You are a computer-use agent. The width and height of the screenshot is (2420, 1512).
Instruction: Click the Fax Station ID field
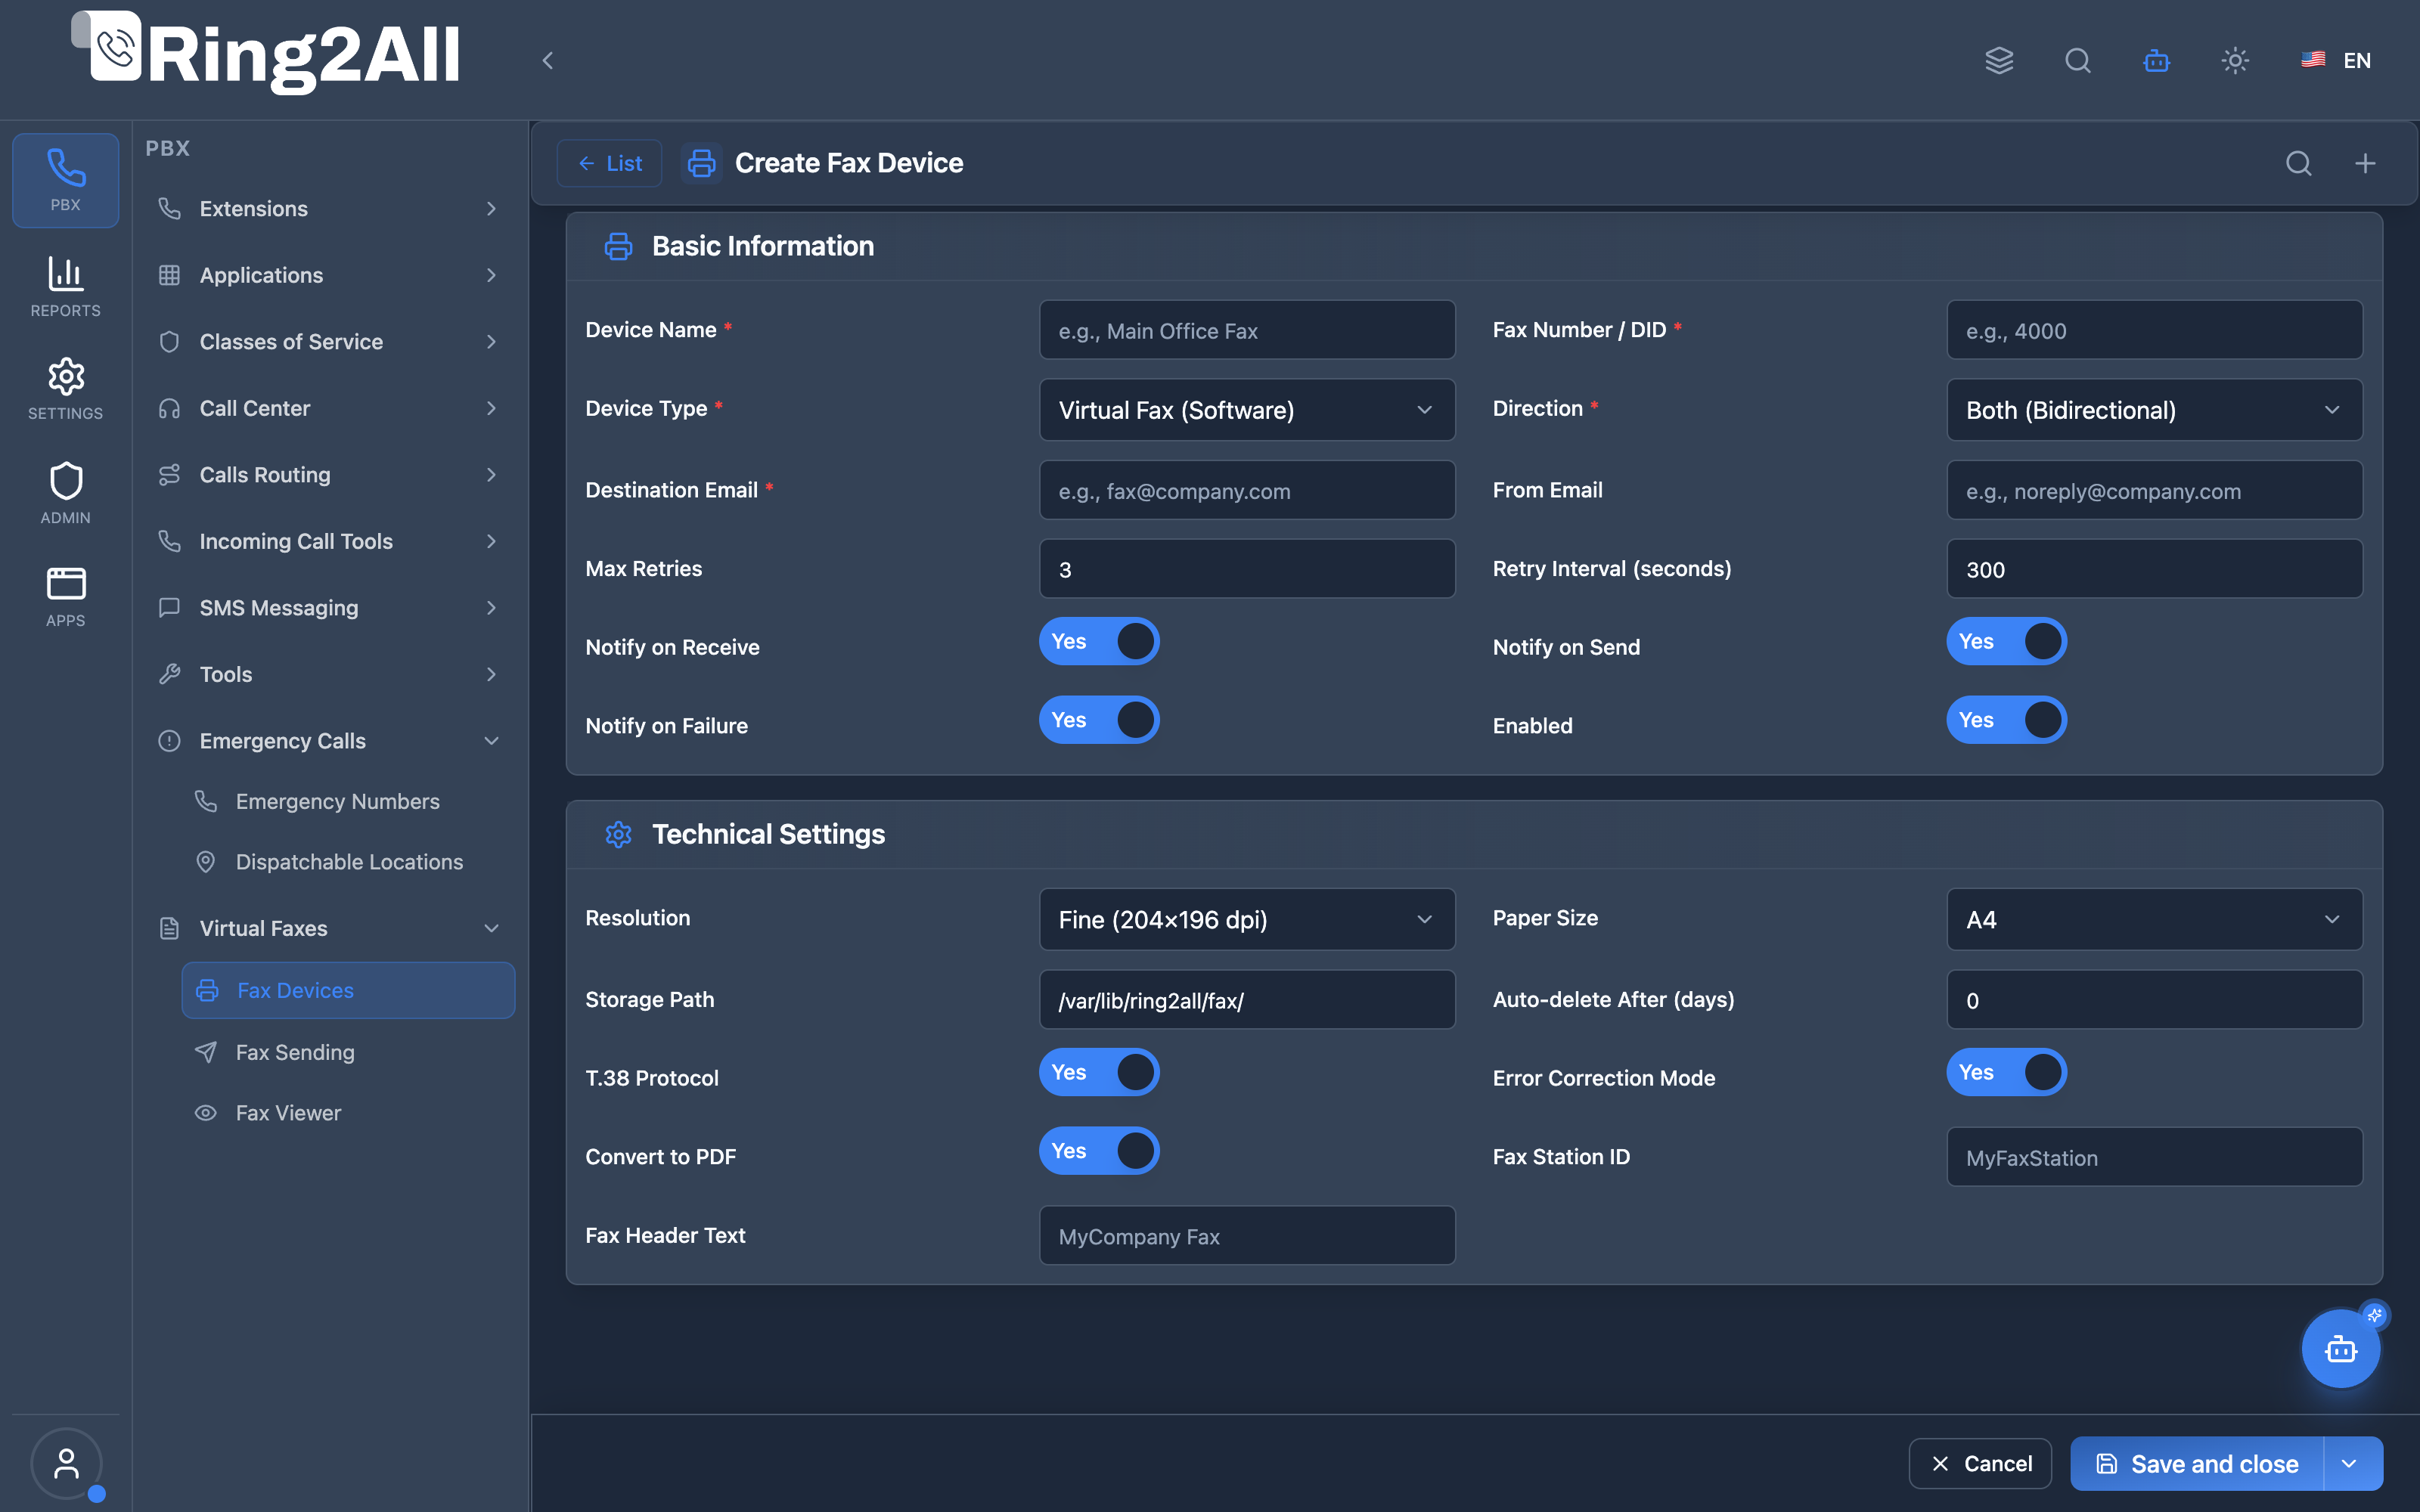coord(2154,1157)
